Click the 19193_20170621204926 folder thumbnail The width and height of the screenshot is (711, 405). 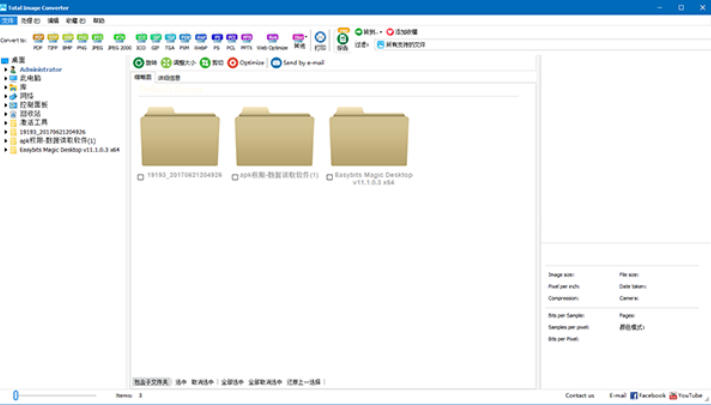pos(180,137)
